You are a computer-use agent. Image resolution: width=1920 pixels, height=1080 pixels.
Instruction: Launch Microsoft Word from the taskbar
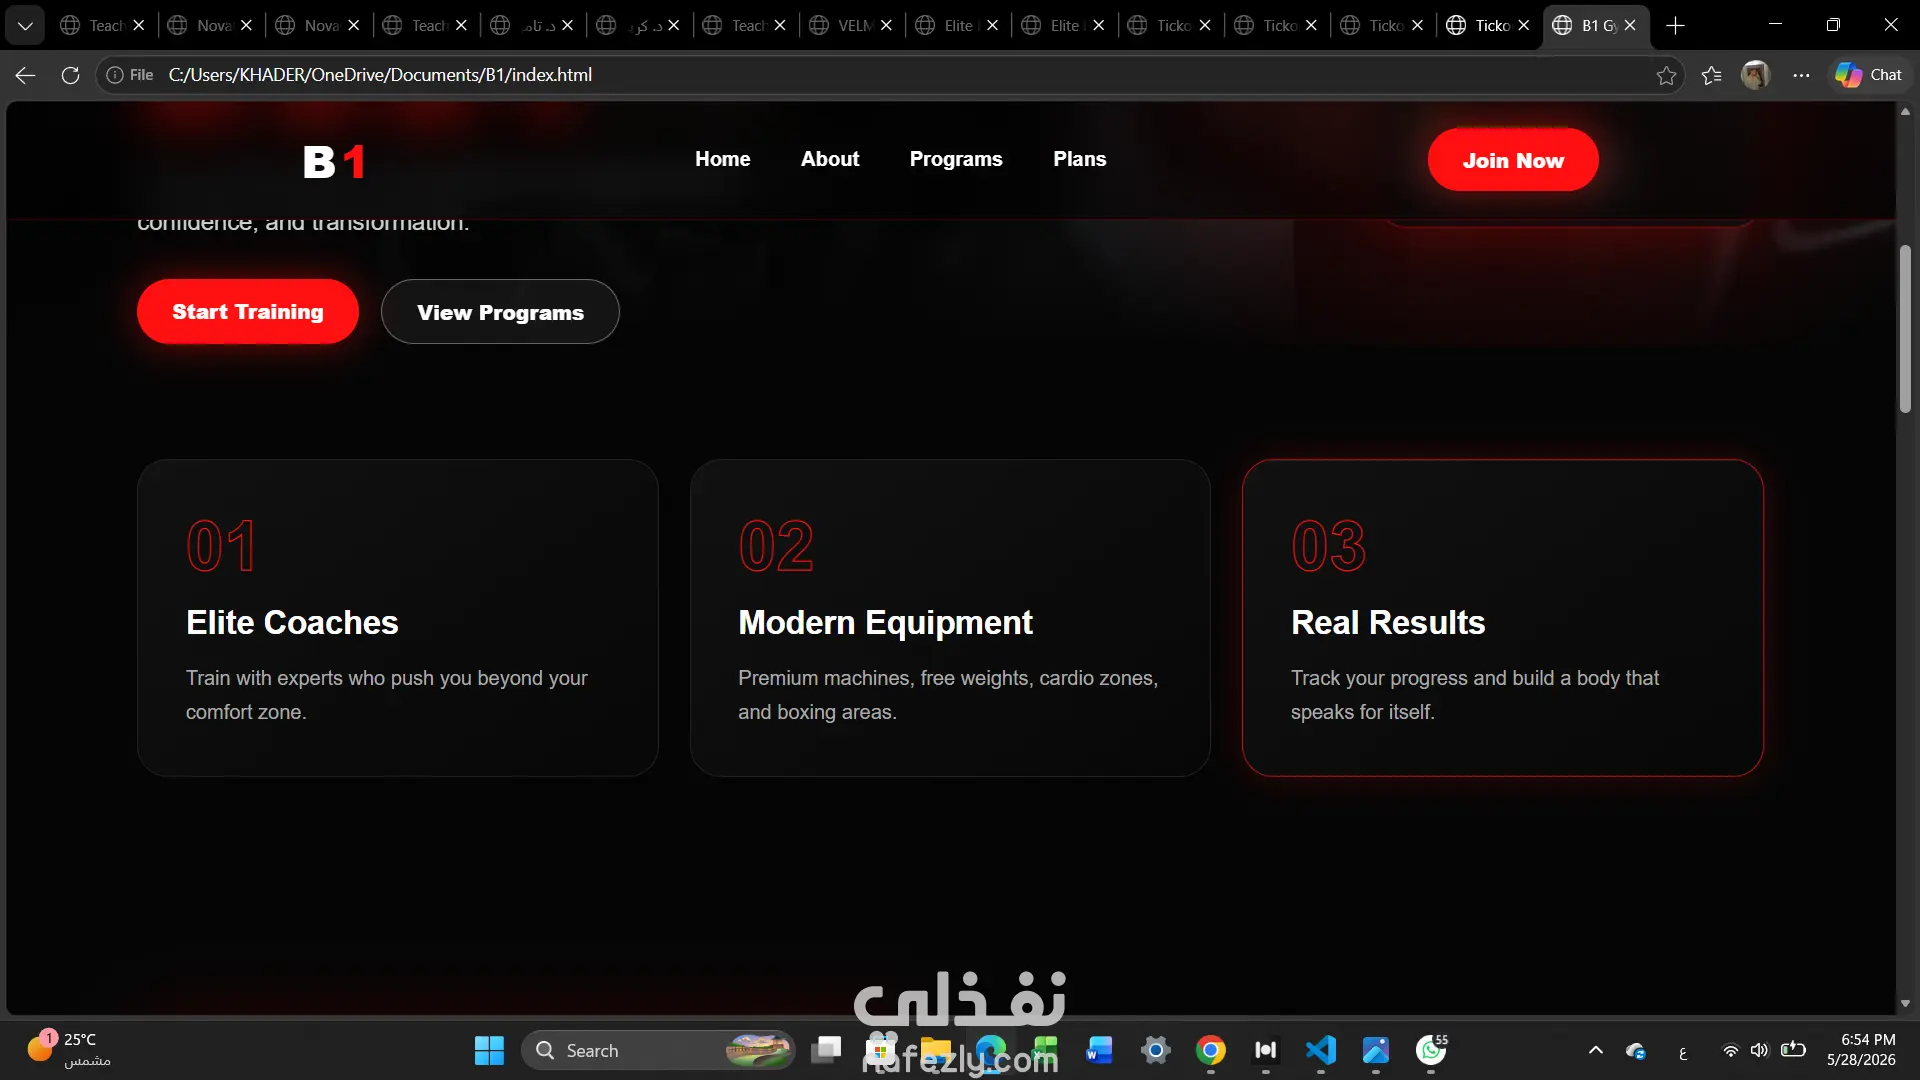1099,1050
